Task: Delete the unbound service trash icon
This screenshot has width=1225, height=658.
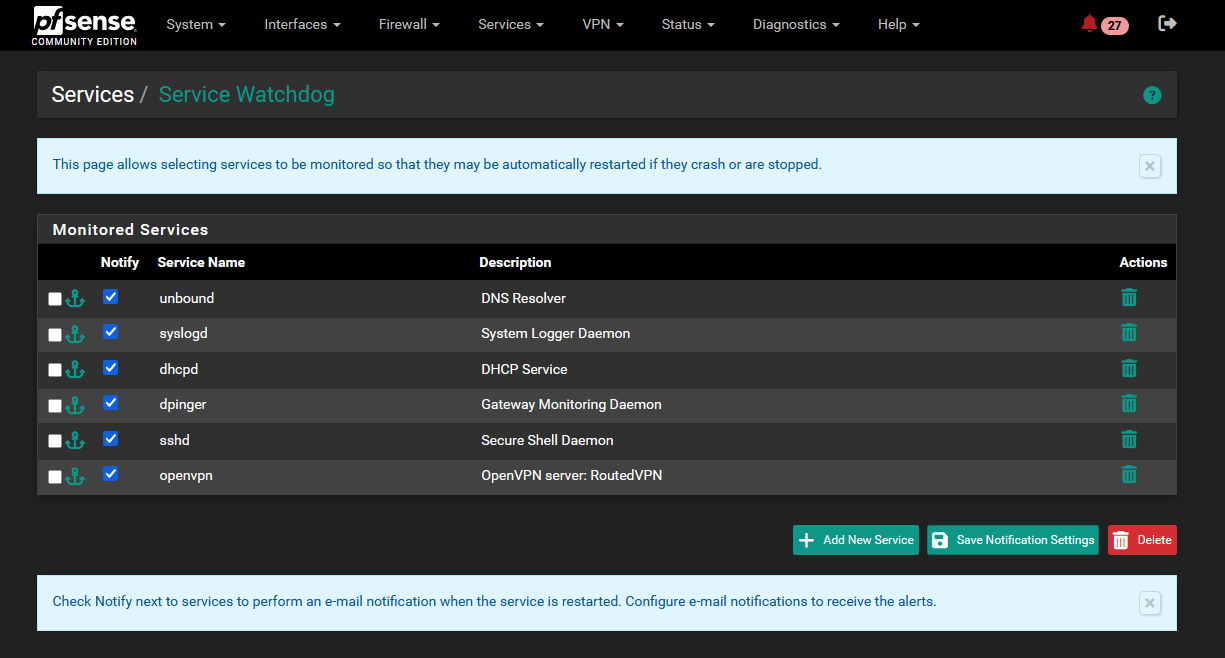Action: [x=1129, y=297]
